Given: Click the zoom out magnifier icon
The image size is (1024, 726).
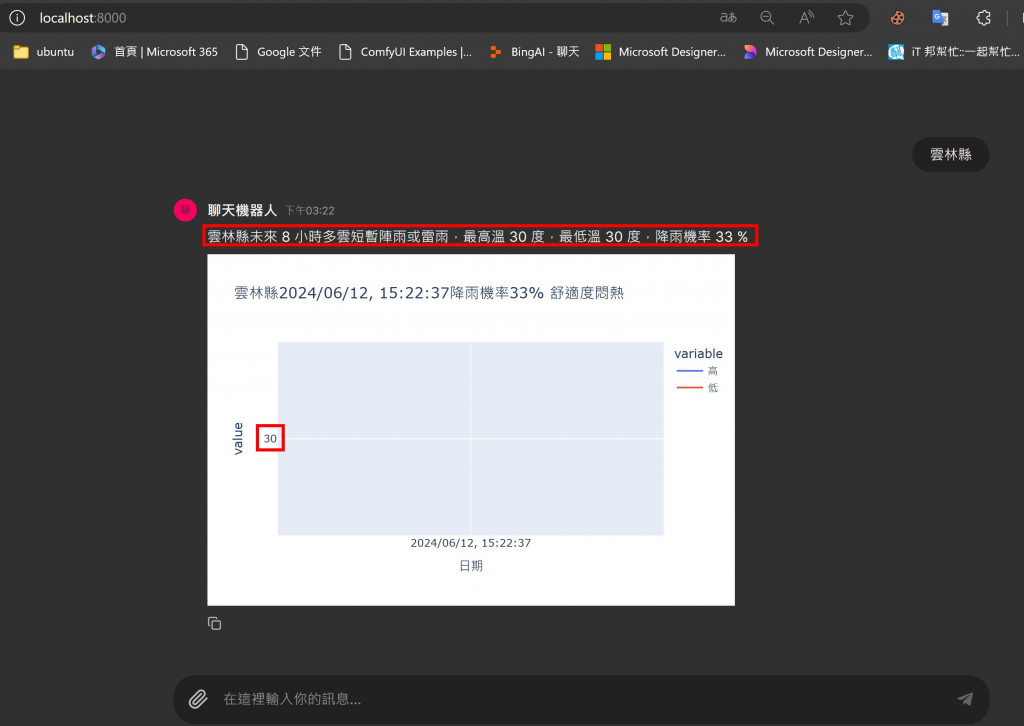Looking at the screenshot, I should tap(767, 18).
